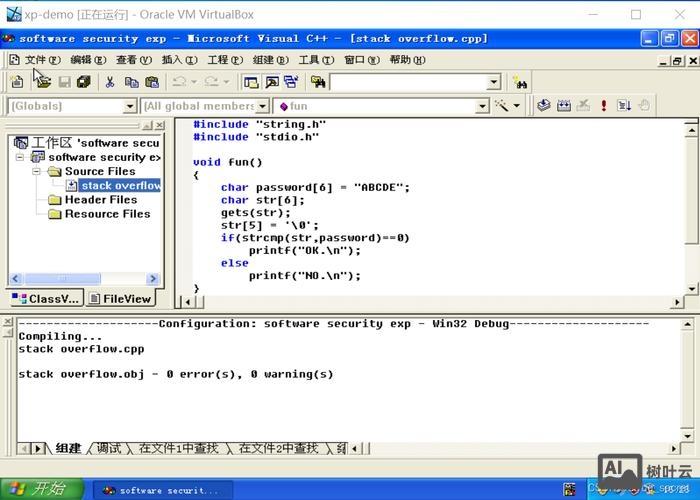Click the Cut scissors icon
Viewport: 700px width, 500px height.
(x=110, y=82)
